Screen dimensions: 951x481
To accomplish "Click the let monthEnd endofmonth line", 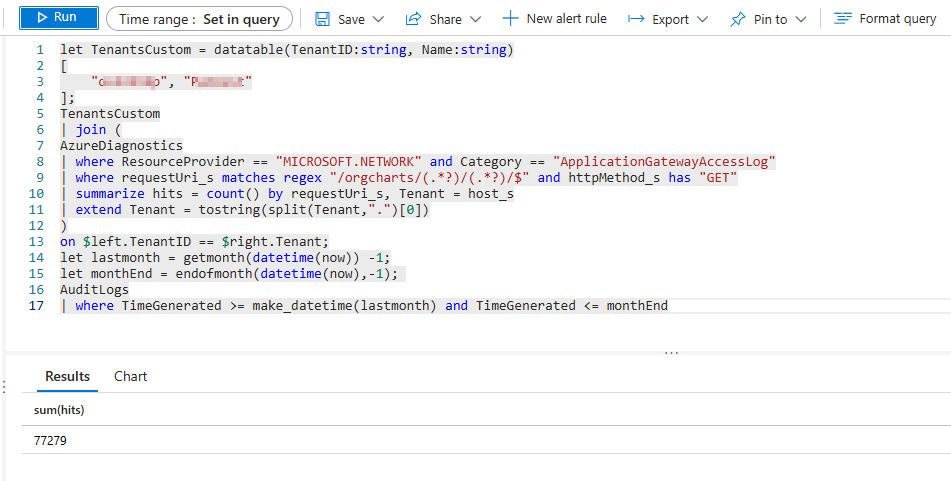I will 229,274.
